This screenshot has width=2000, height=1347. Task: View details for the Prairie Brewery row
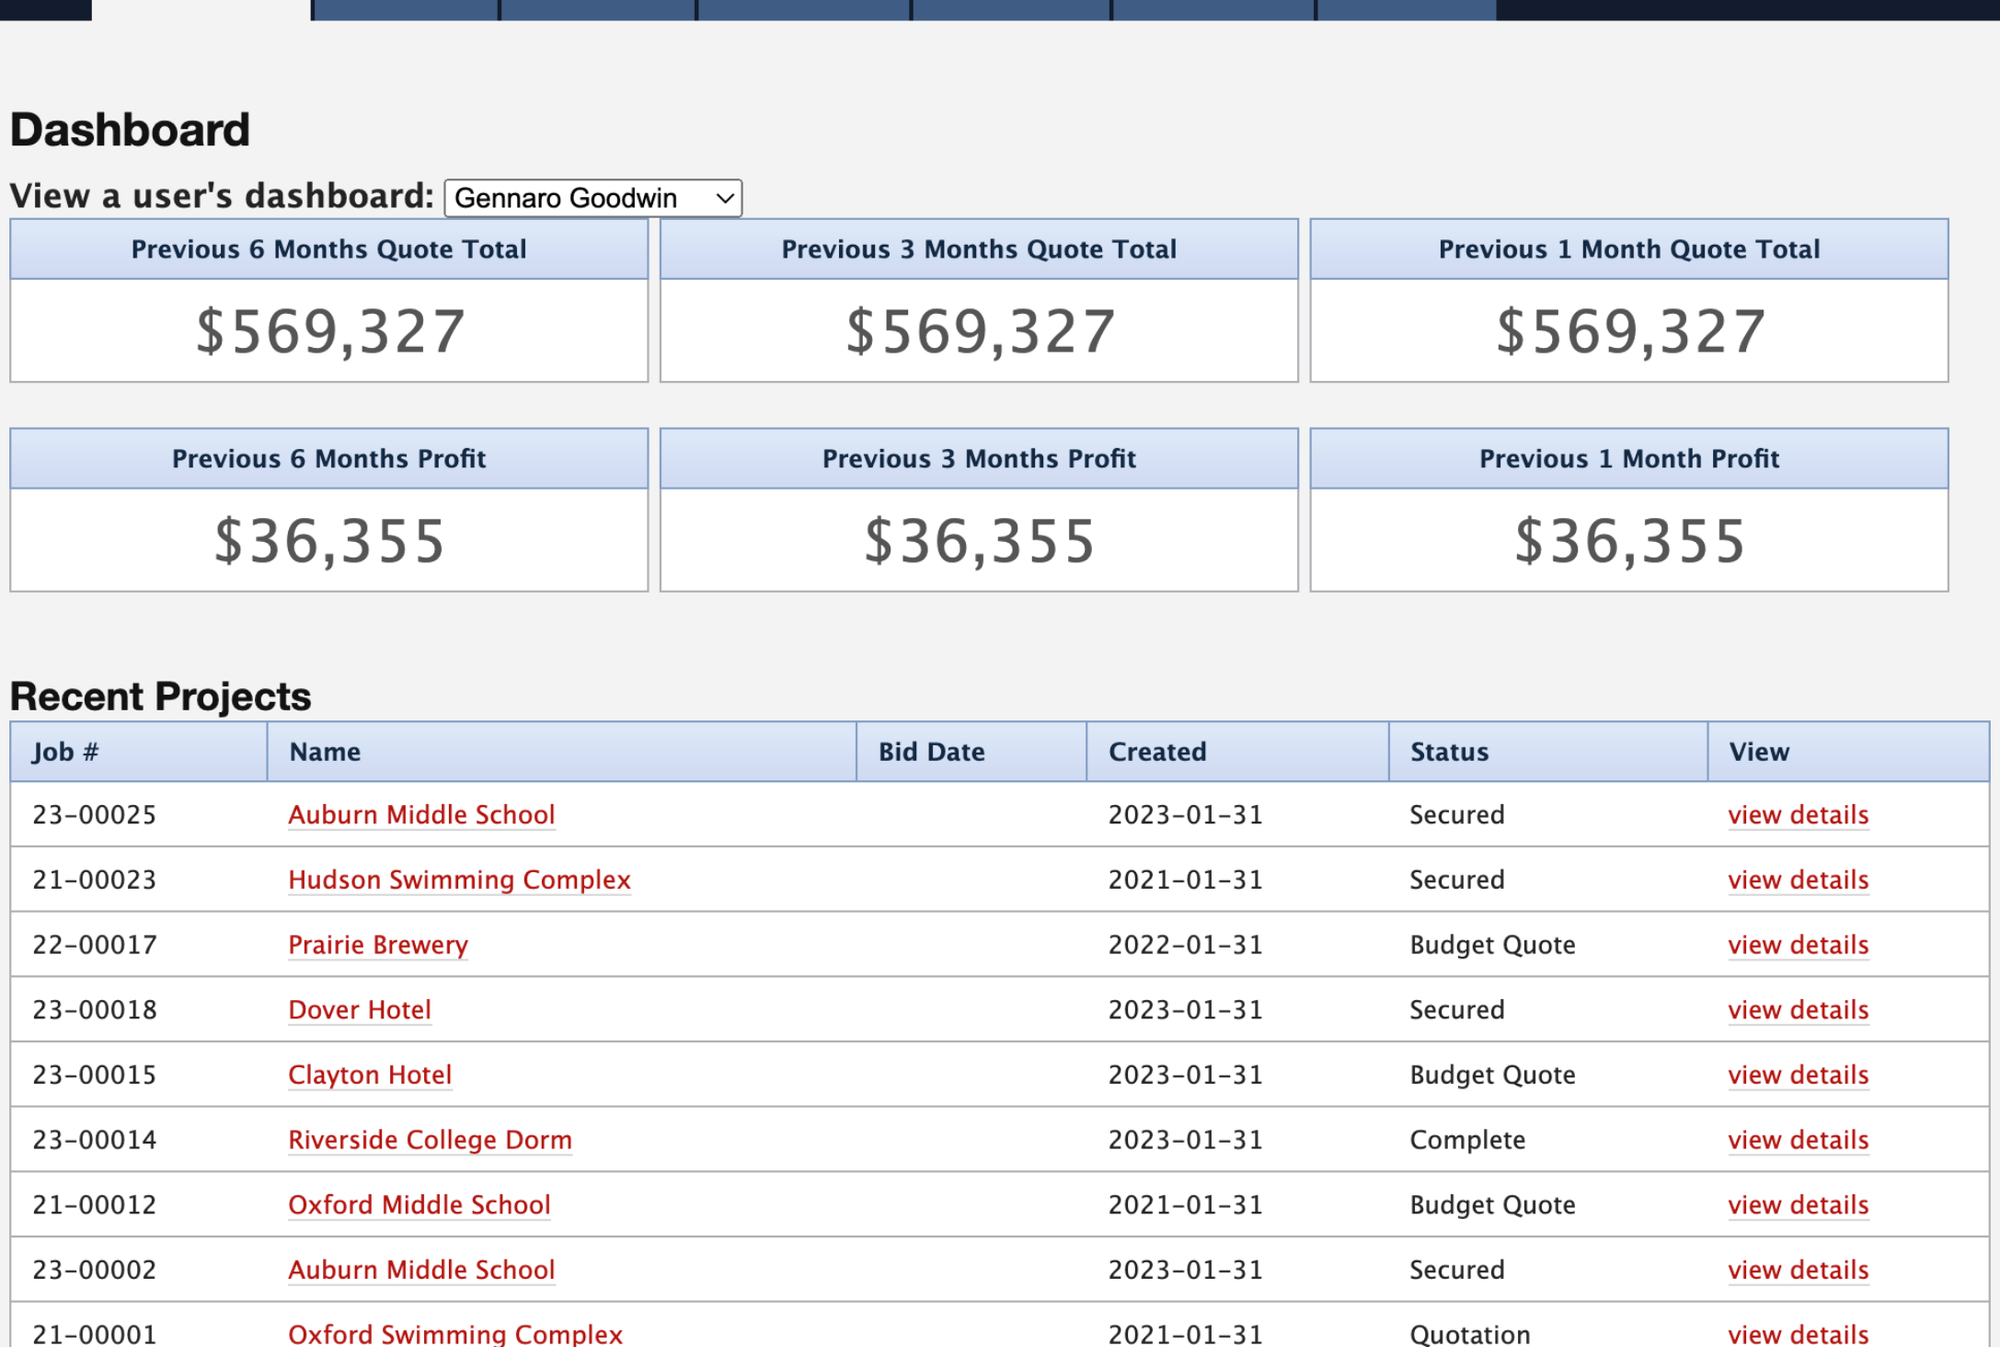pyautogui.click(x=1797, y=945)
